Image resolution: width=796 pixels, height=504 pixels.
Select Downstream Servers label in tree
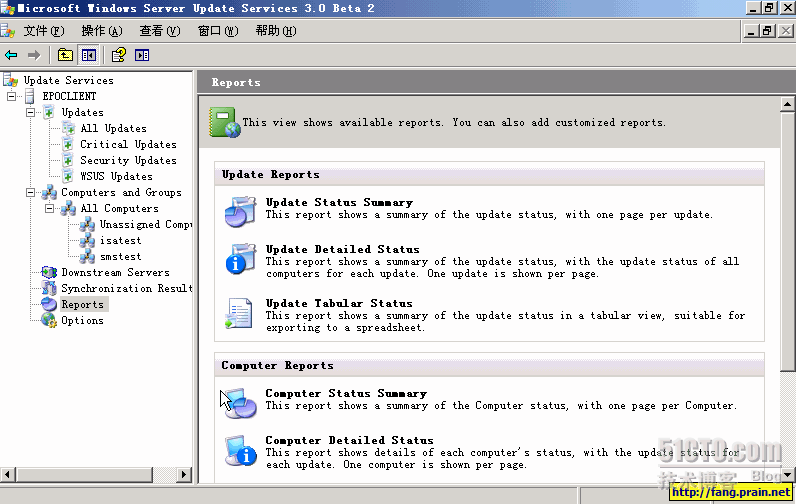(x=115, y=273)
